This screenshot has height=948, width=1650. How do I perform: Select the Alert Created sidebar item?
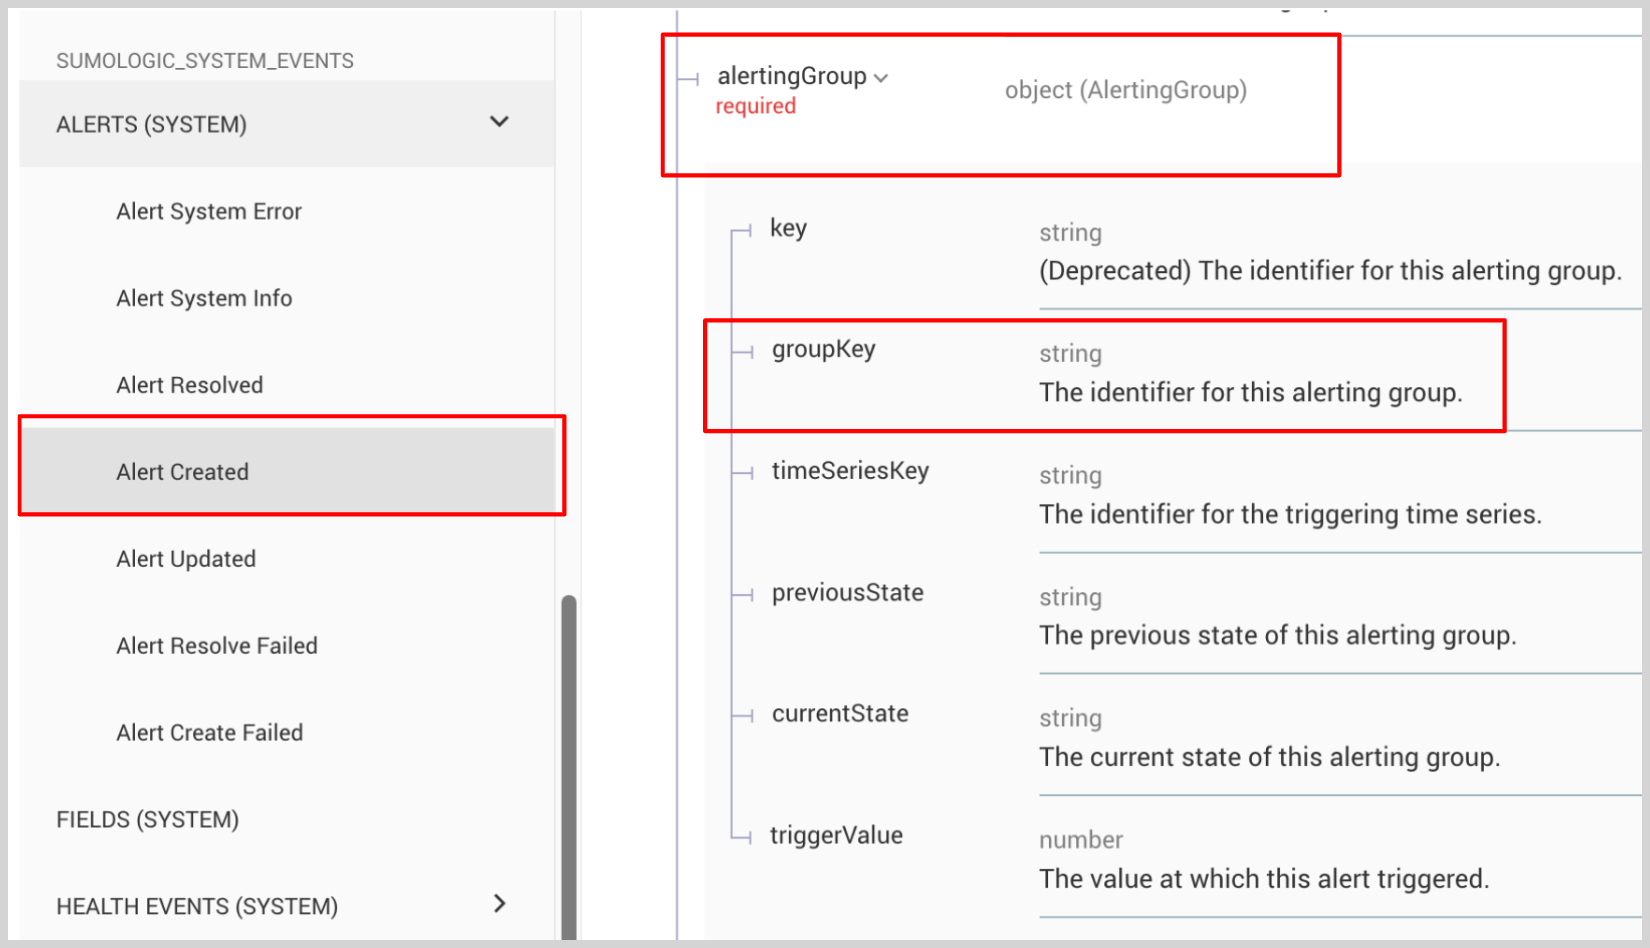(182, 472)
